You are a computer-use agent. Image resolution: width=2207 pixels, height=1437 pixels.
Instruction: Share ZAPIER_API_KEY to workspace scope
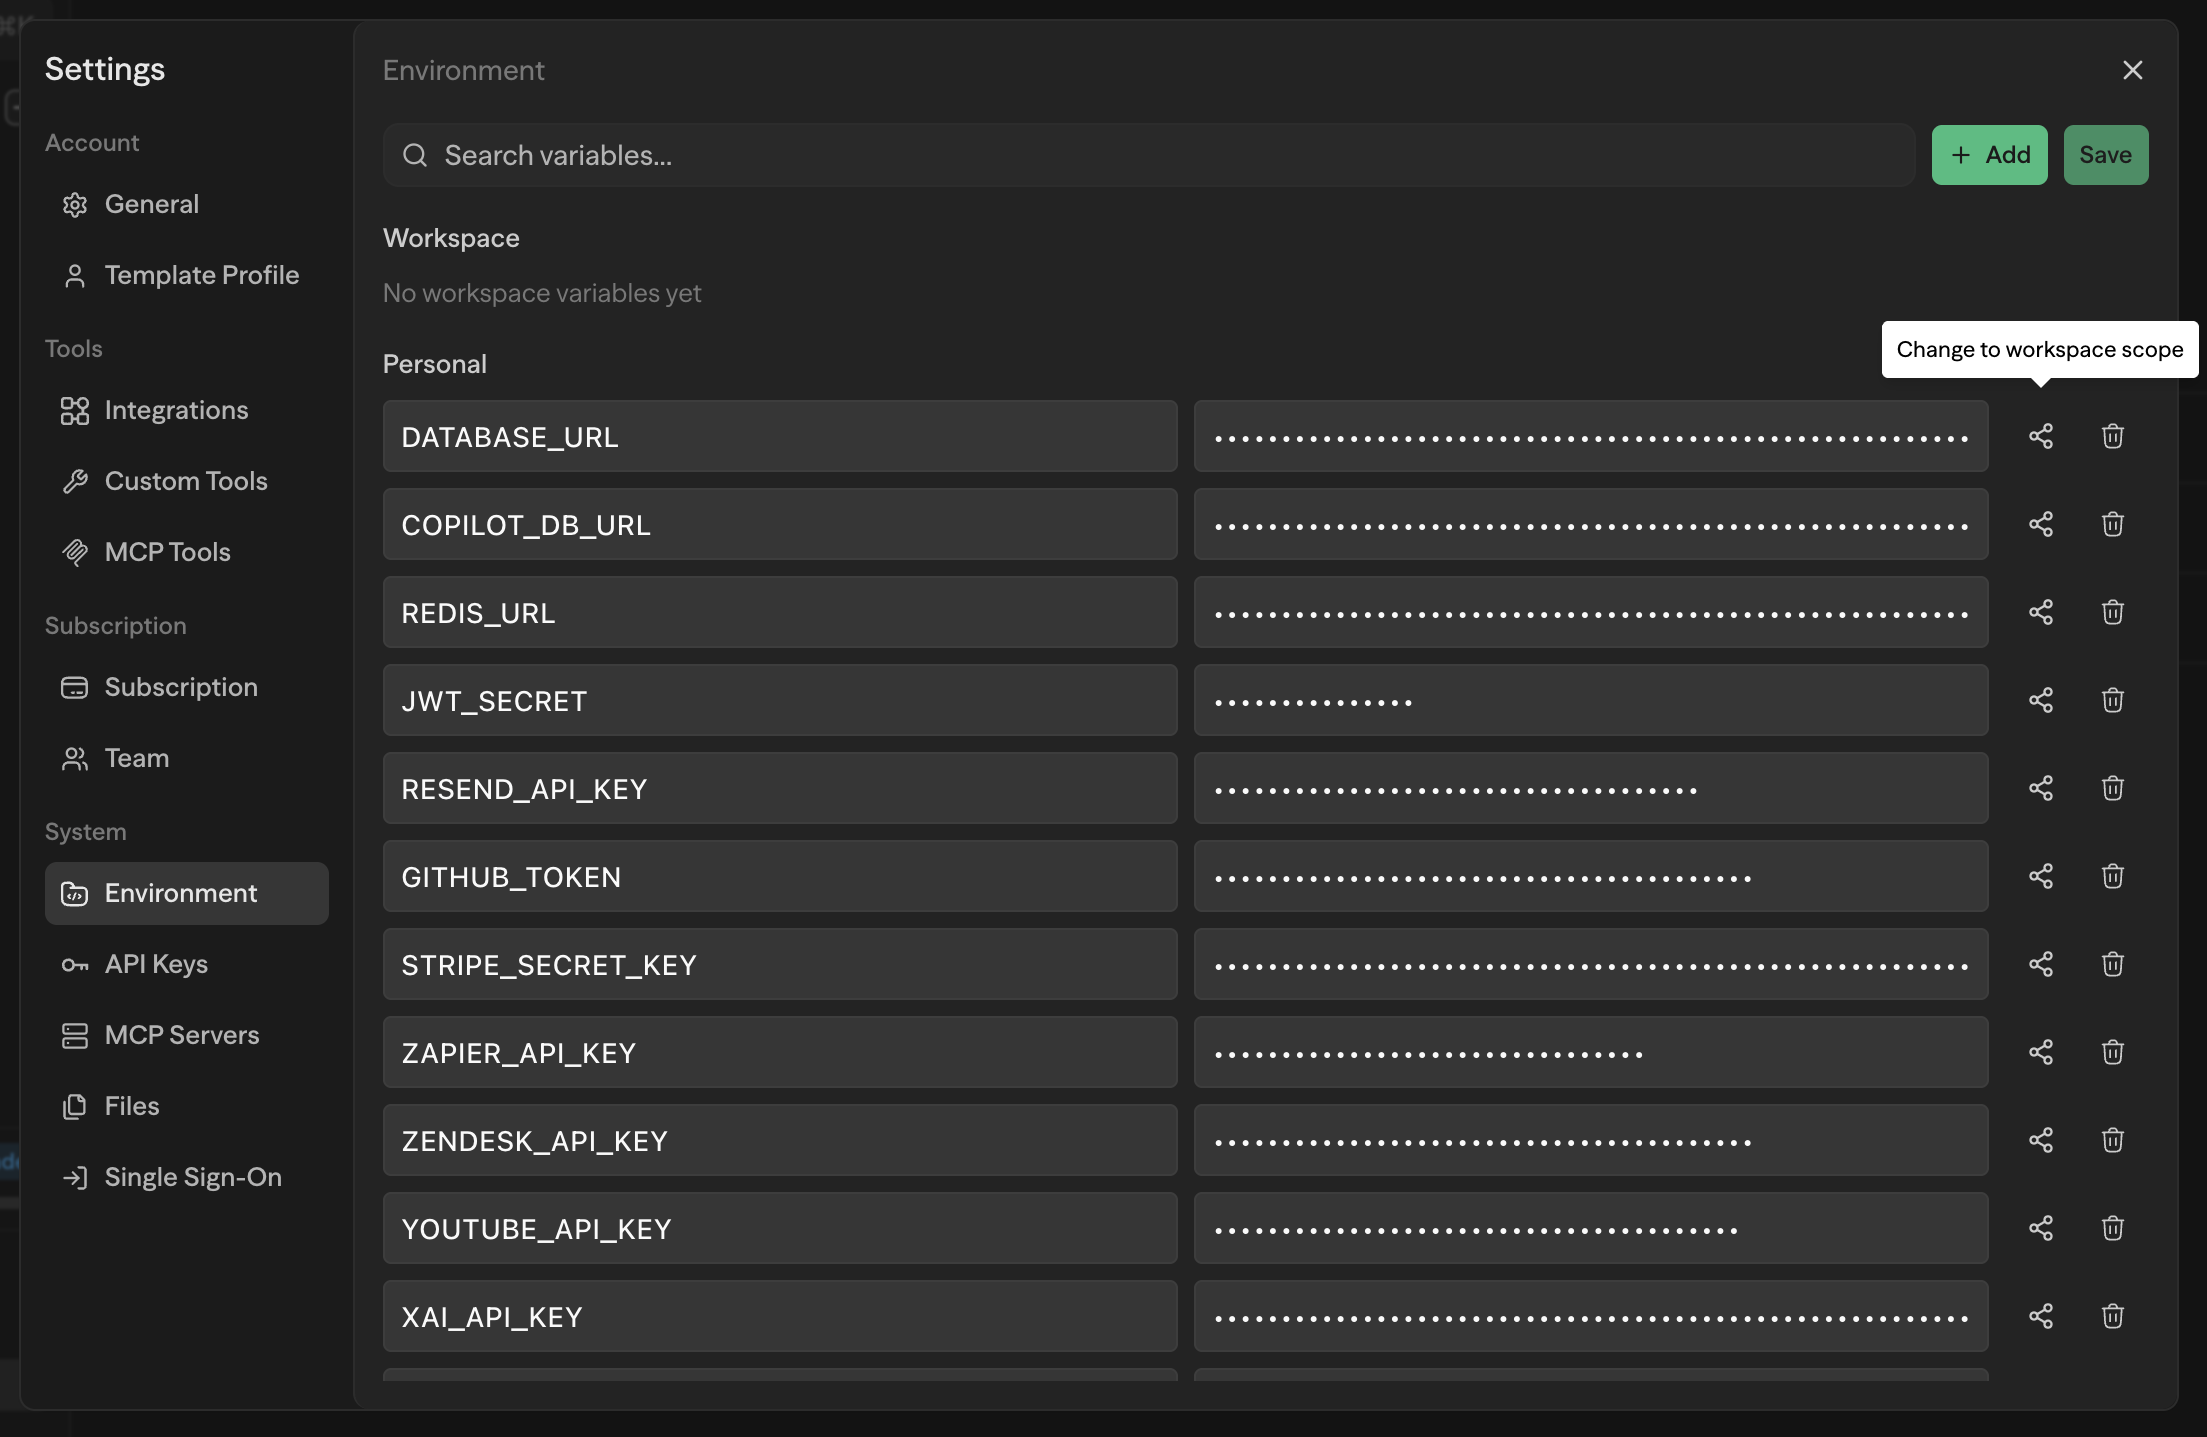[x=2040, y=1052]
